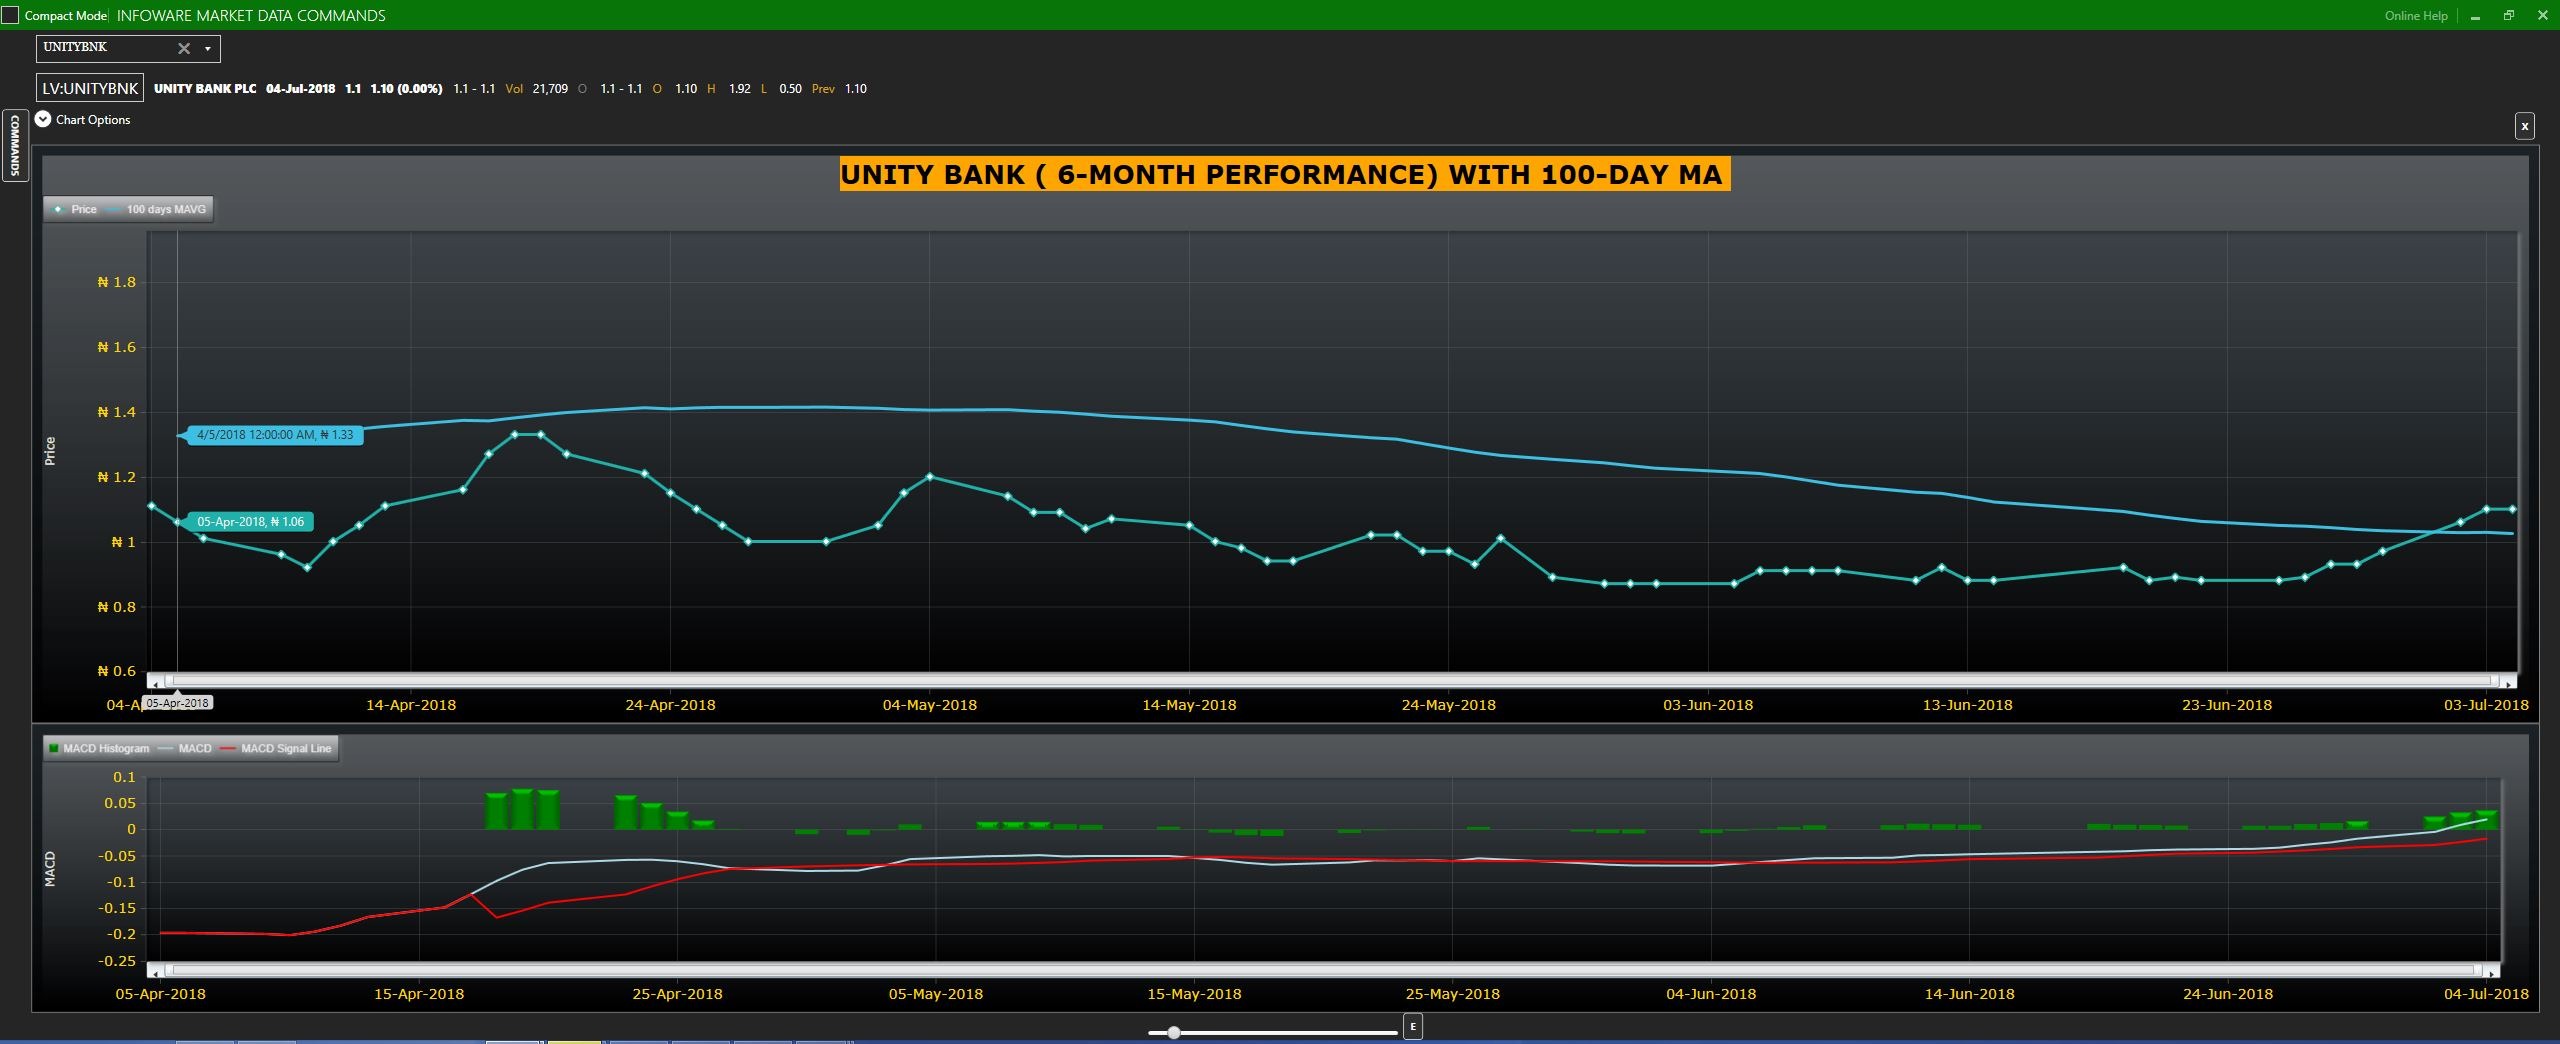The width and height of the screenshot is (2560, 1044).
Task: Open the vertical COMMANDS side tab
Action: (x=14, y=145)
